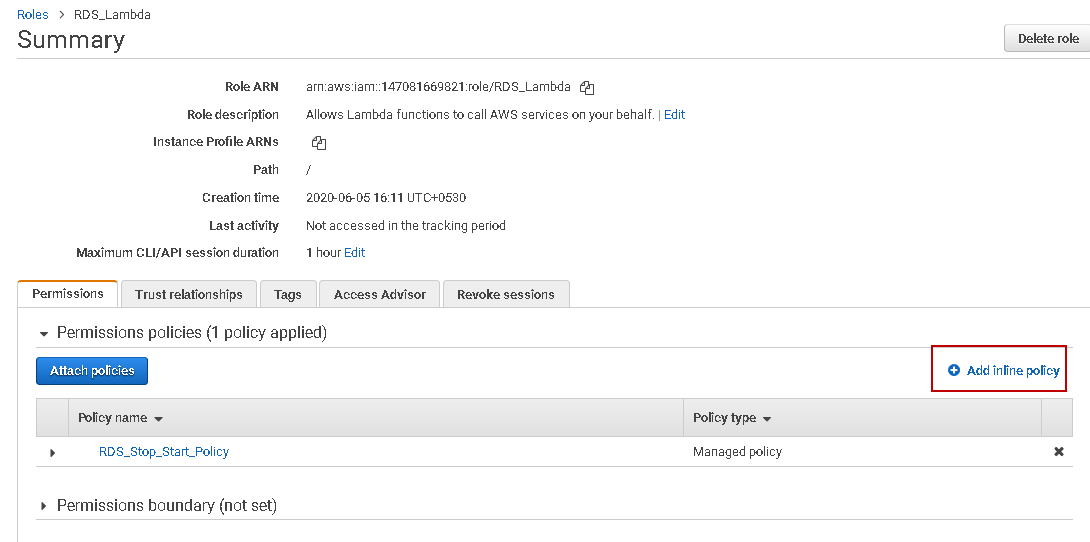Open the Add inline policy link

pos(1013,371)
